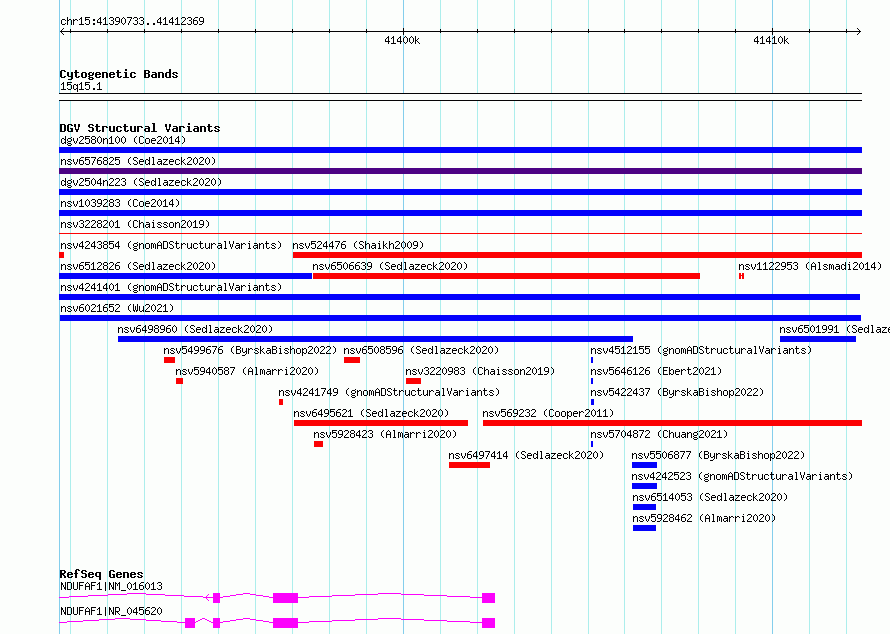
Task: Click the red nsv569232 variant bar
Action: 673,423
